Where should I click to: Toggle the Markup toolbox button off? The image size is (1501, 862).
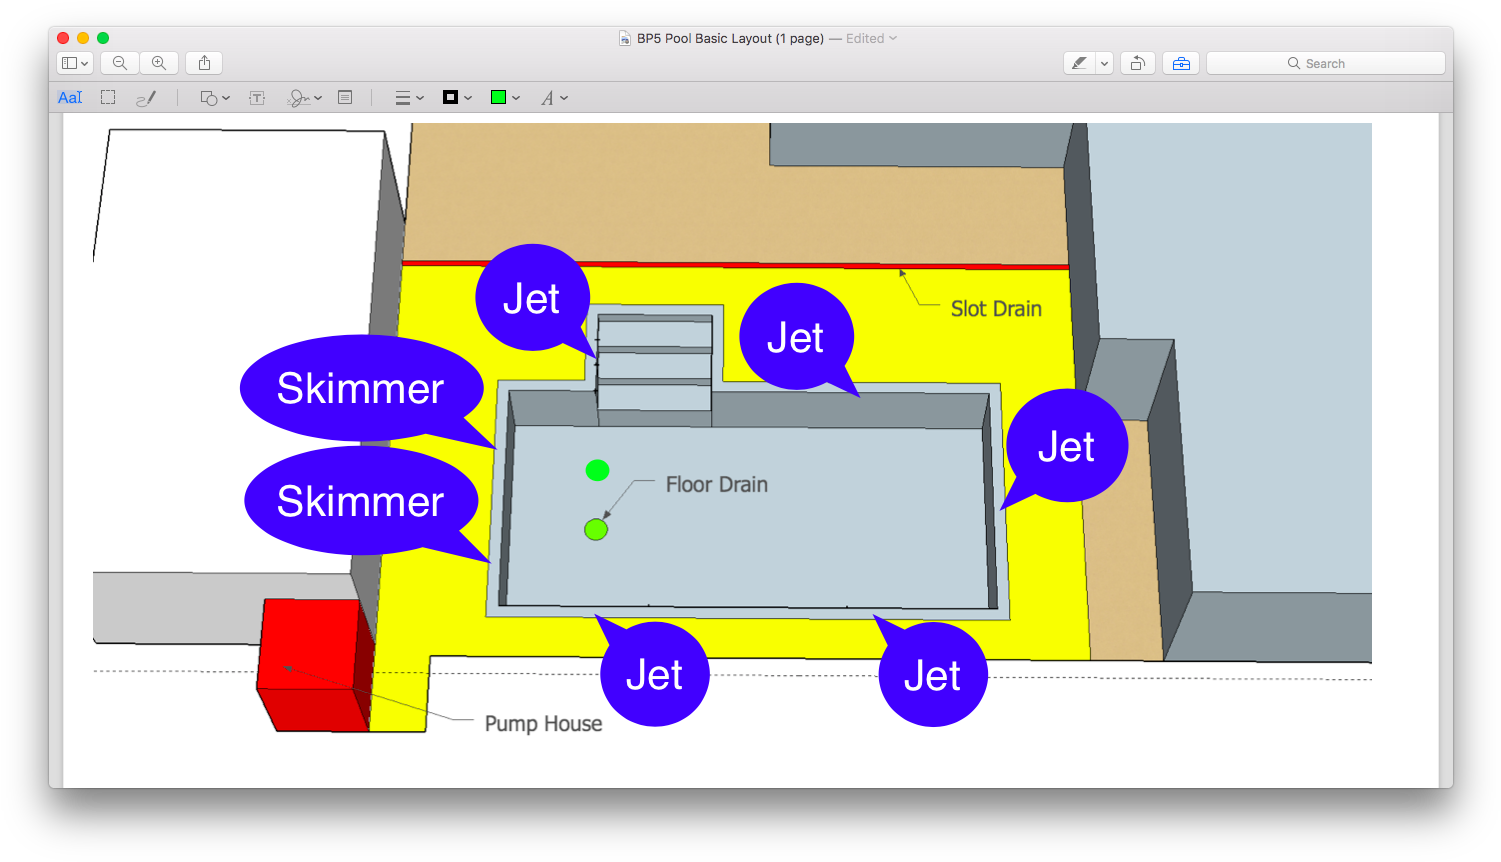pos(1181,63)
